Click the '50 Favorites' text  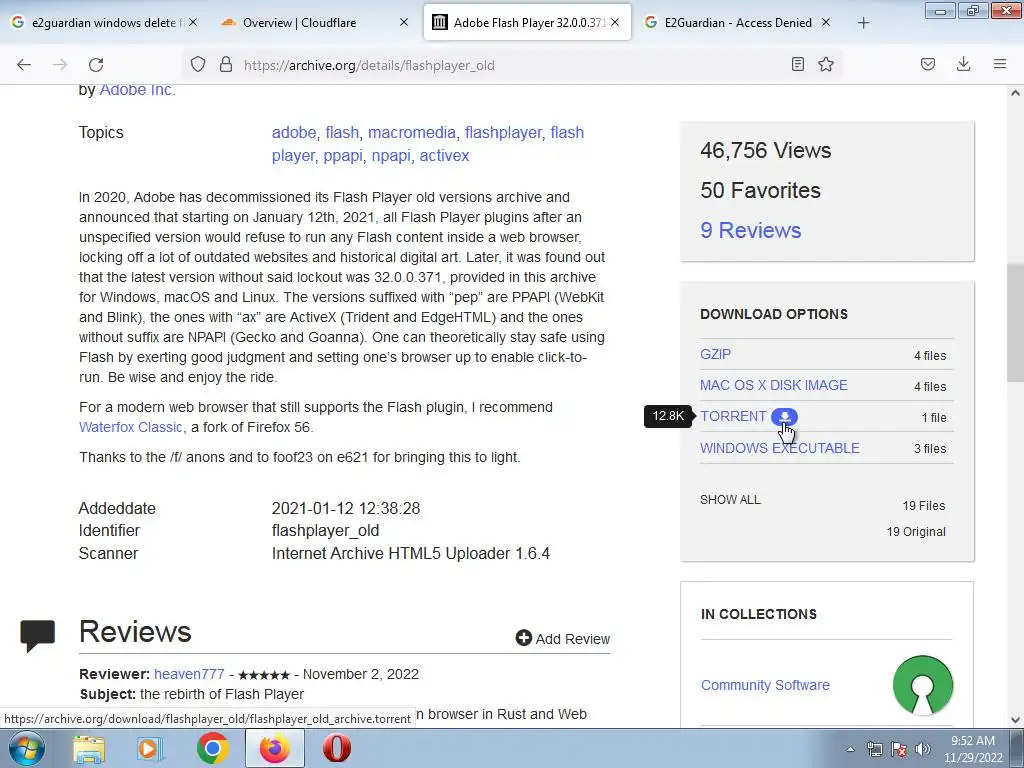(760, 190)
